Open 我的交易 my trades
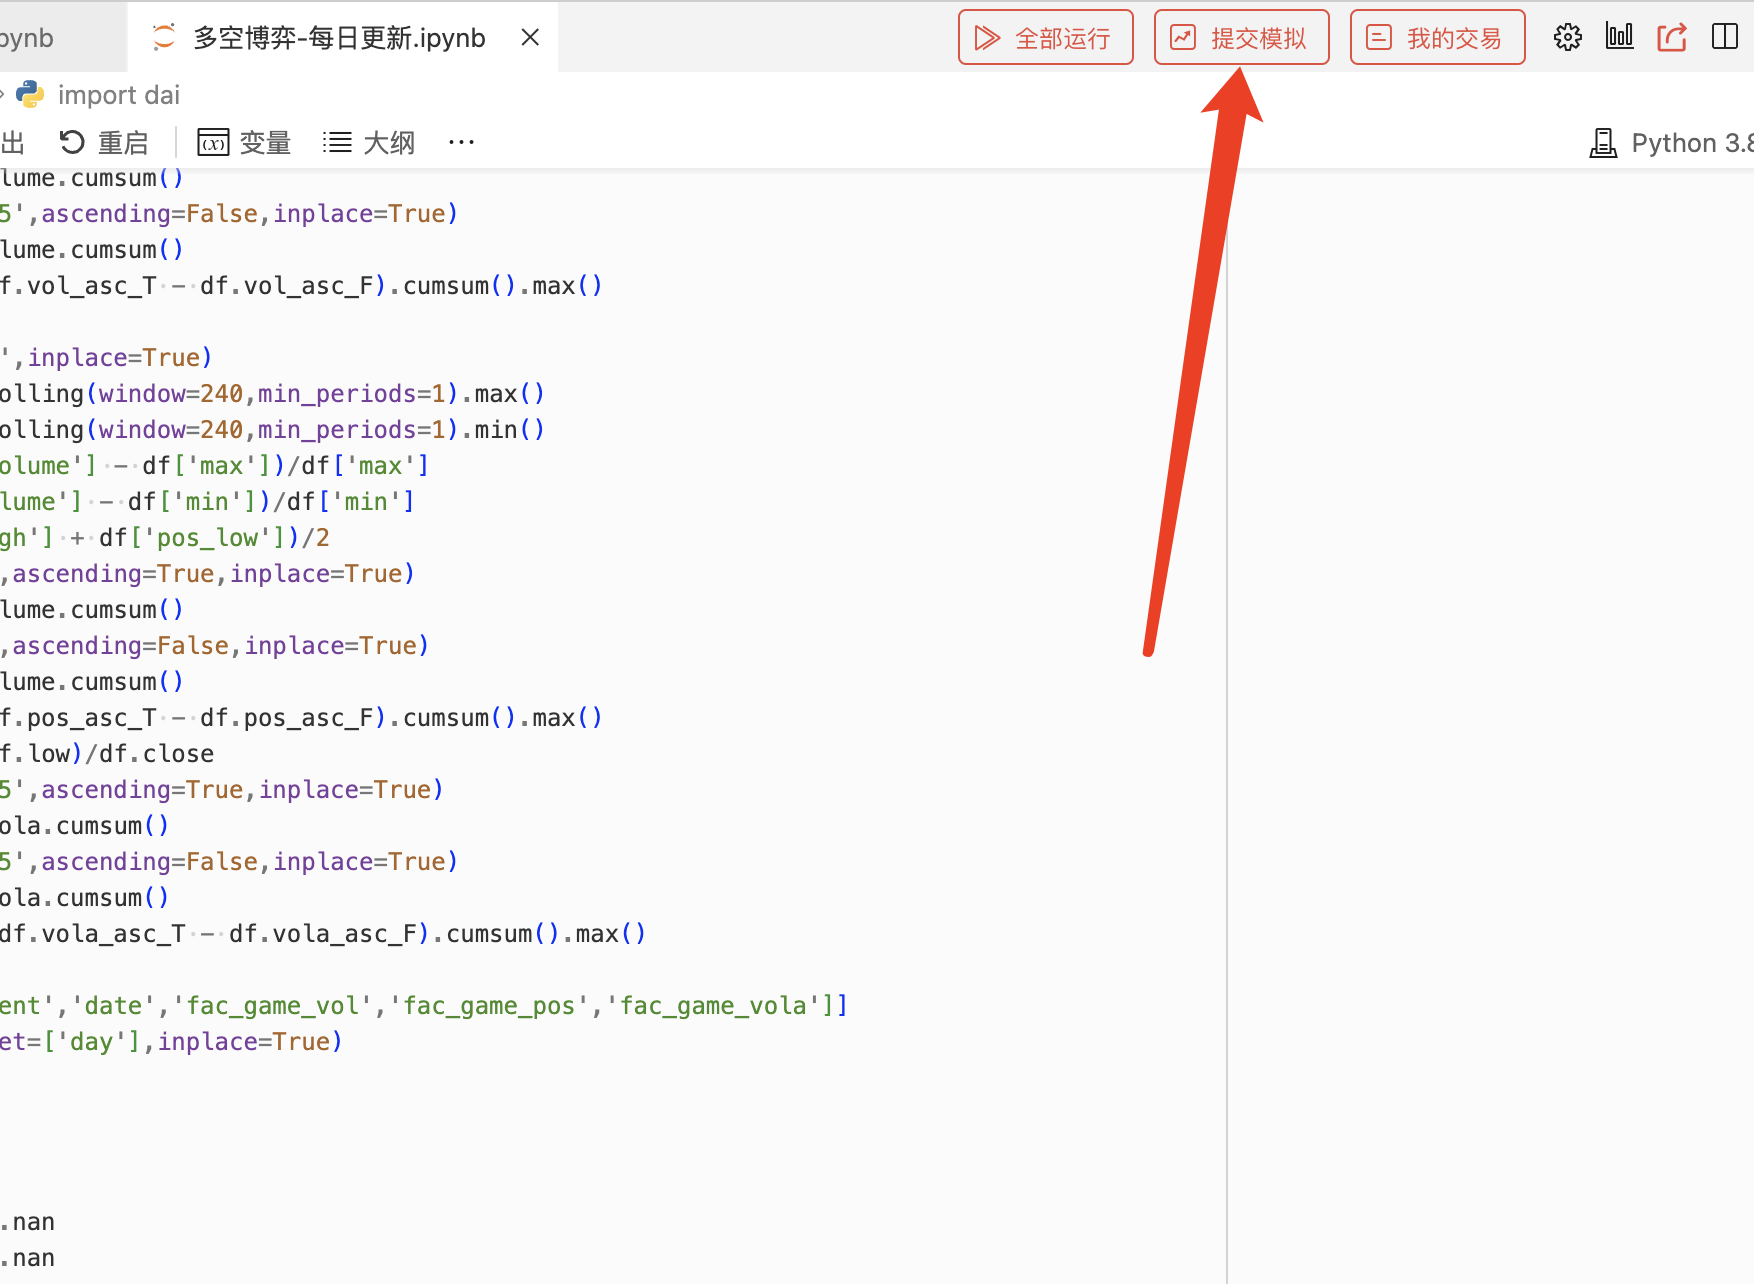The image size is (1754, 1284). [1437, 38]
